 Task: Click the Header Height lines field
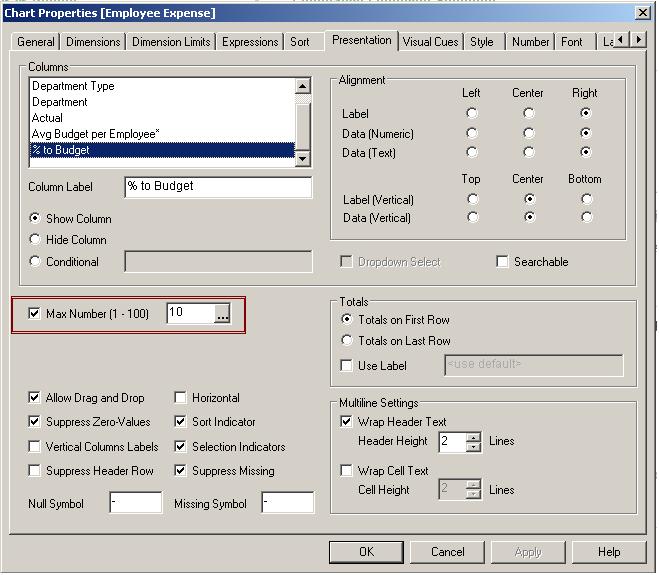tap(452, 442)
